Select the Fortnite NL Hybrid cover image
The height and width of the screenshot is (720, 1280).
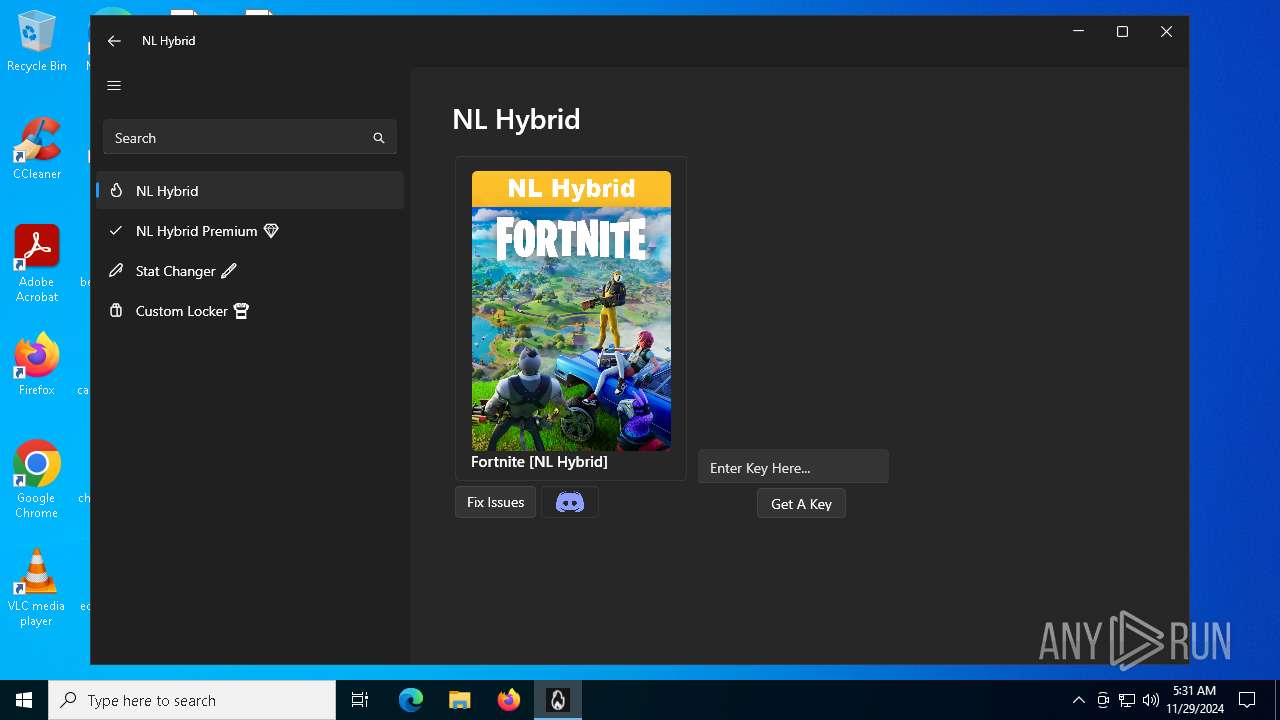[571, 311]
